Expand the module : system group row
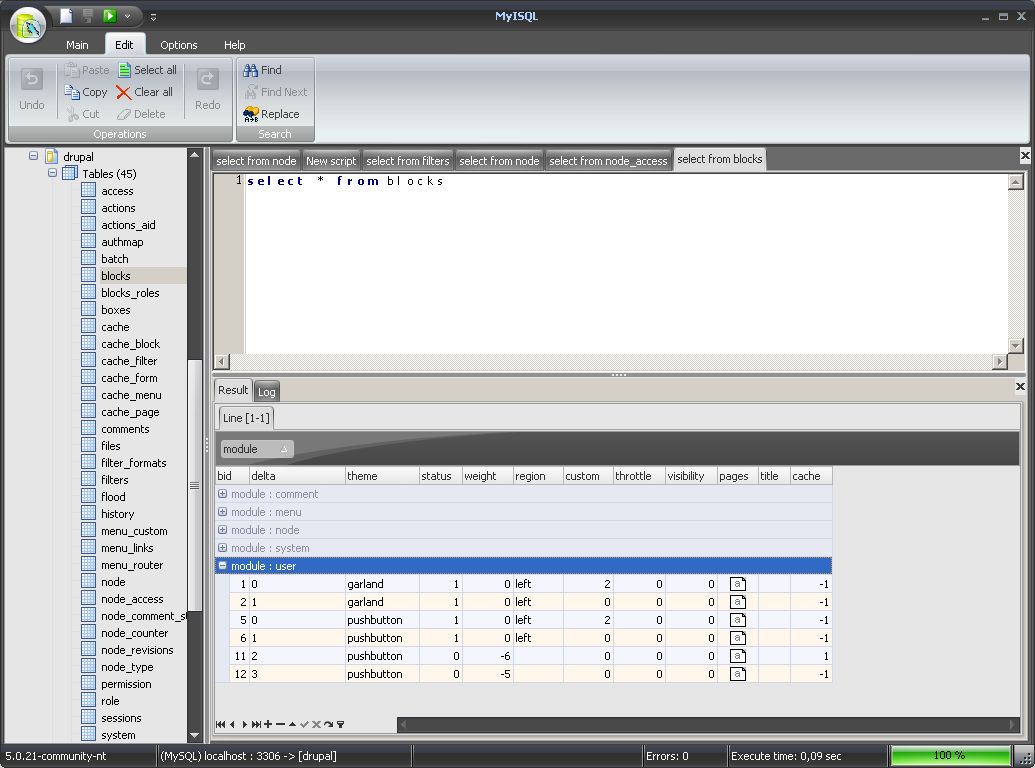 (x=222, y=548)
